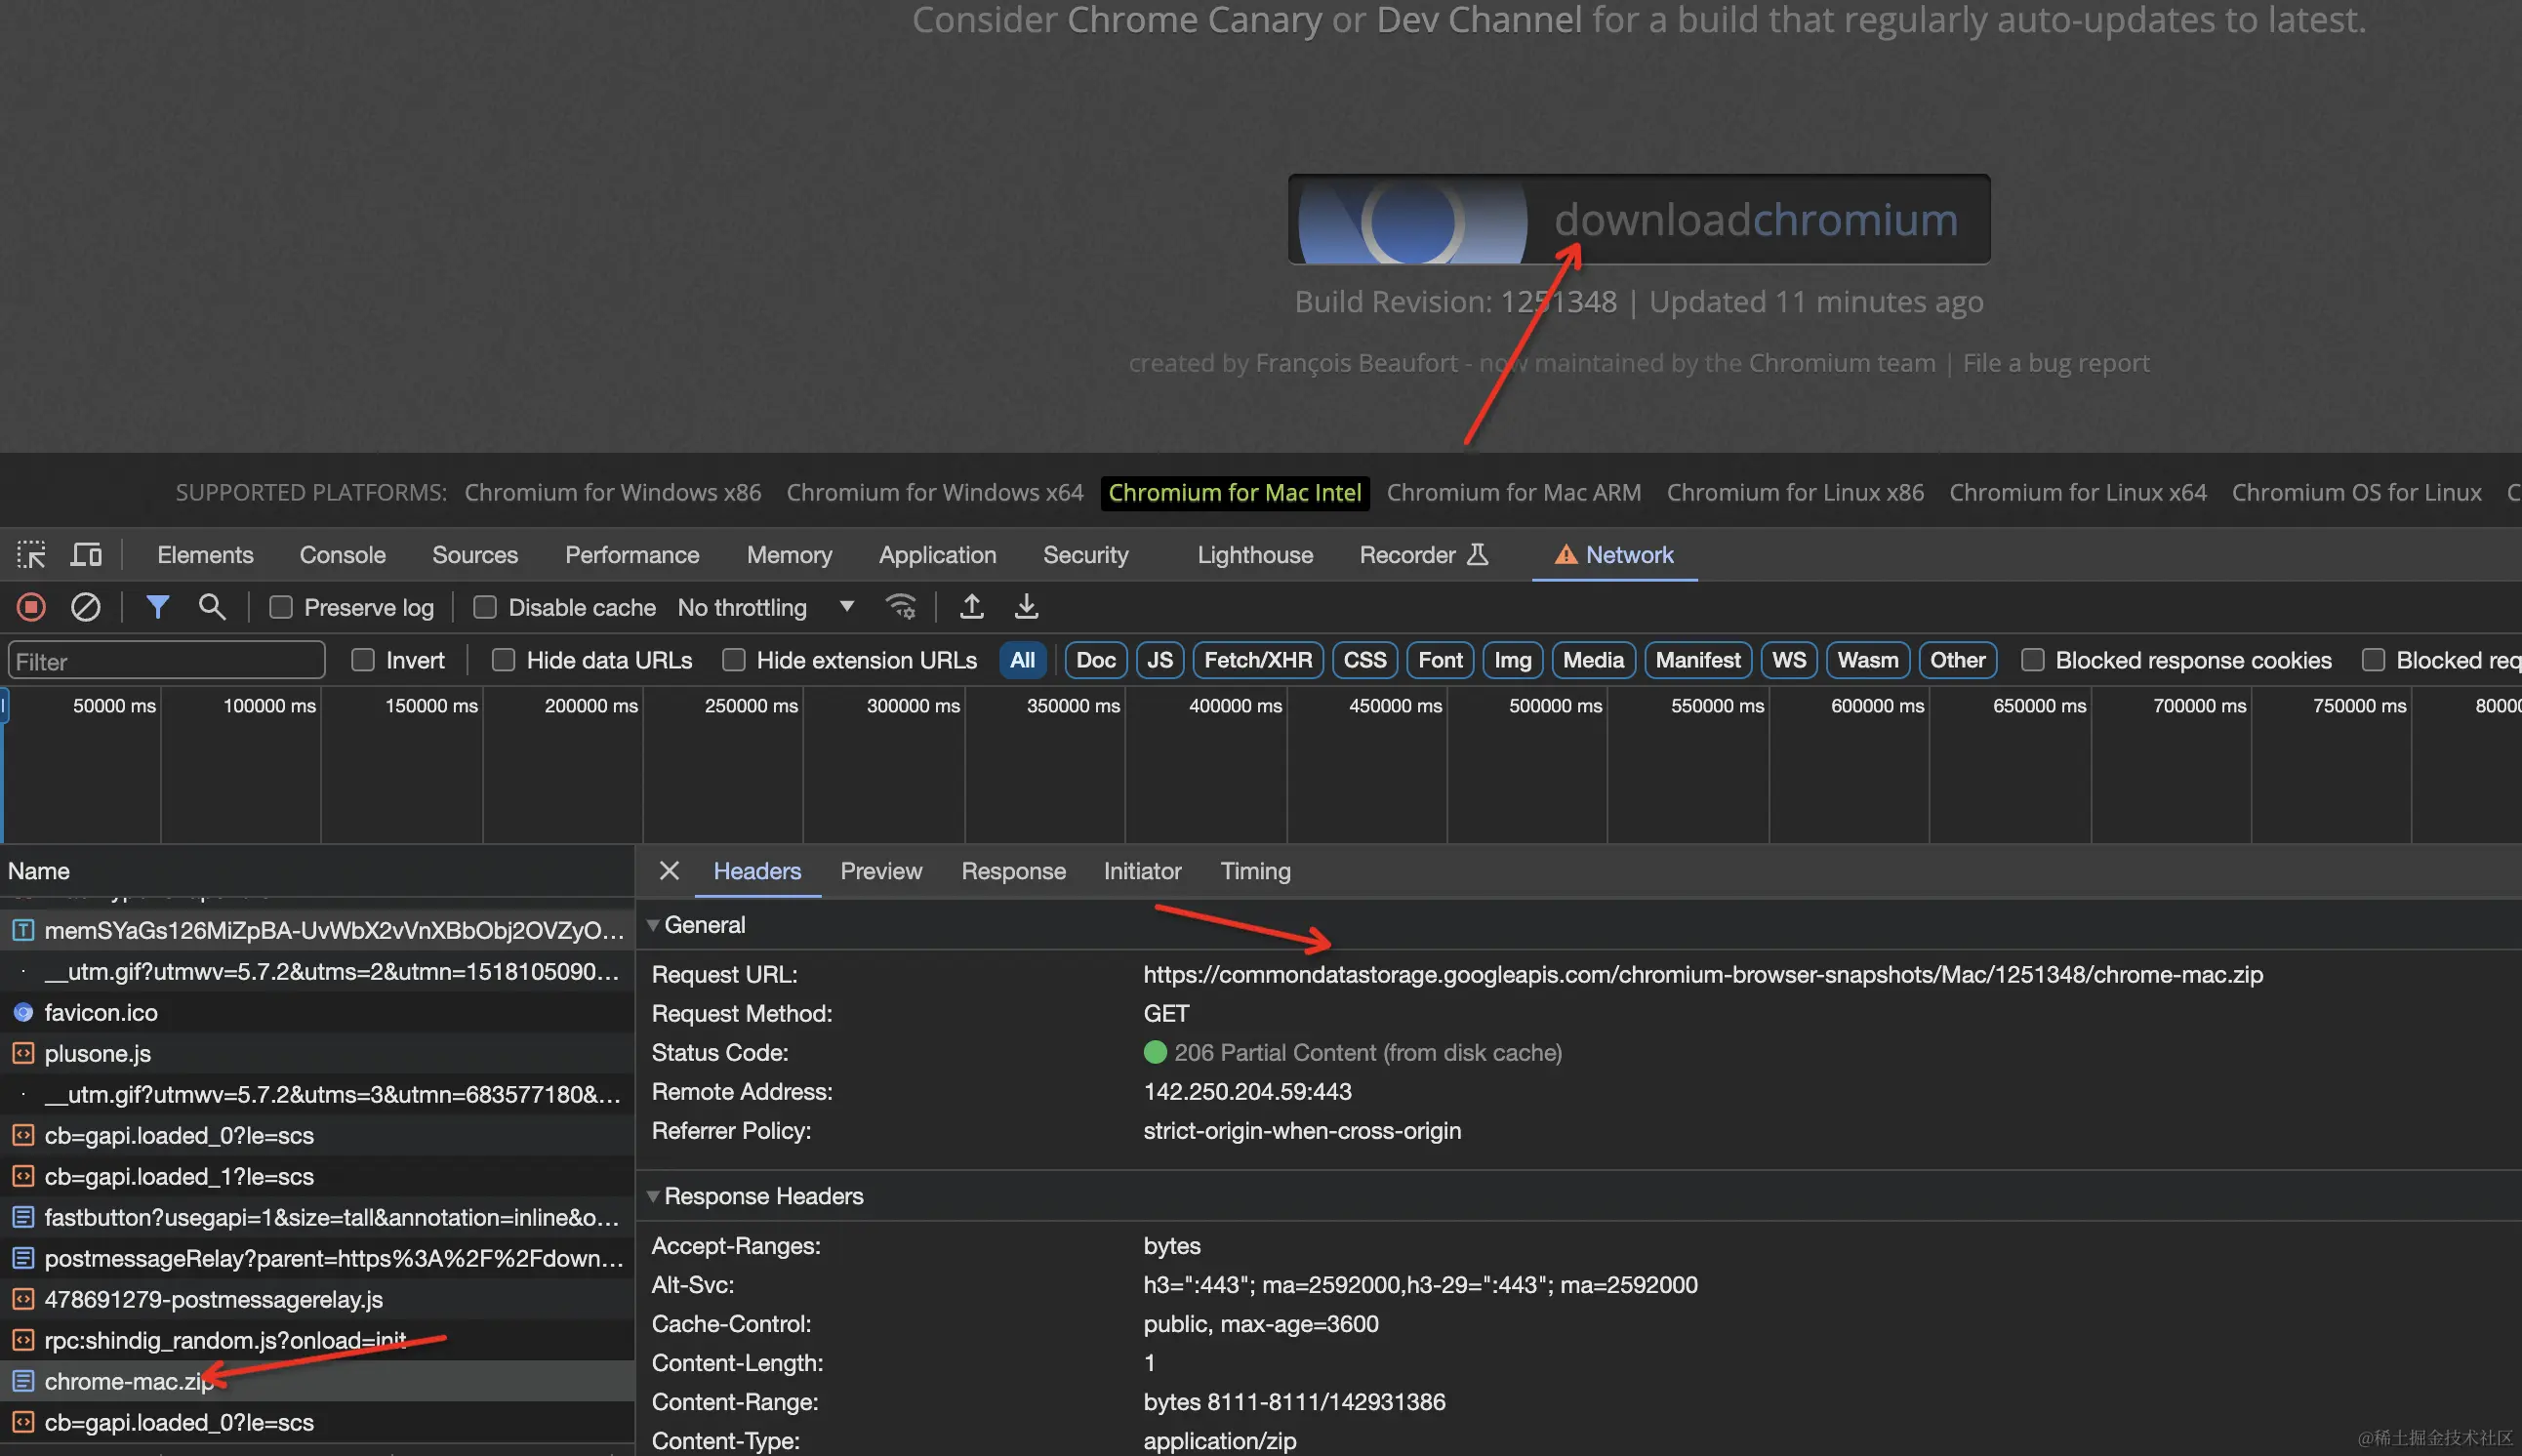The height and width of the screenshot is (1456, 2522).
Task: Click the import HAR file upload icon
Action: (971, 607)
